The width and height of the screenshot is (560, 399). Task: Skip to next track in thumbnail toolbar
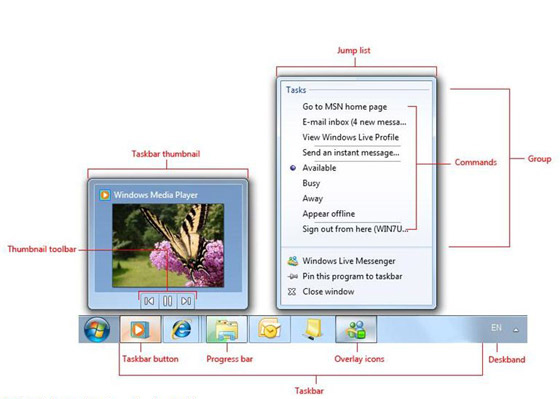tap(186, 301)
